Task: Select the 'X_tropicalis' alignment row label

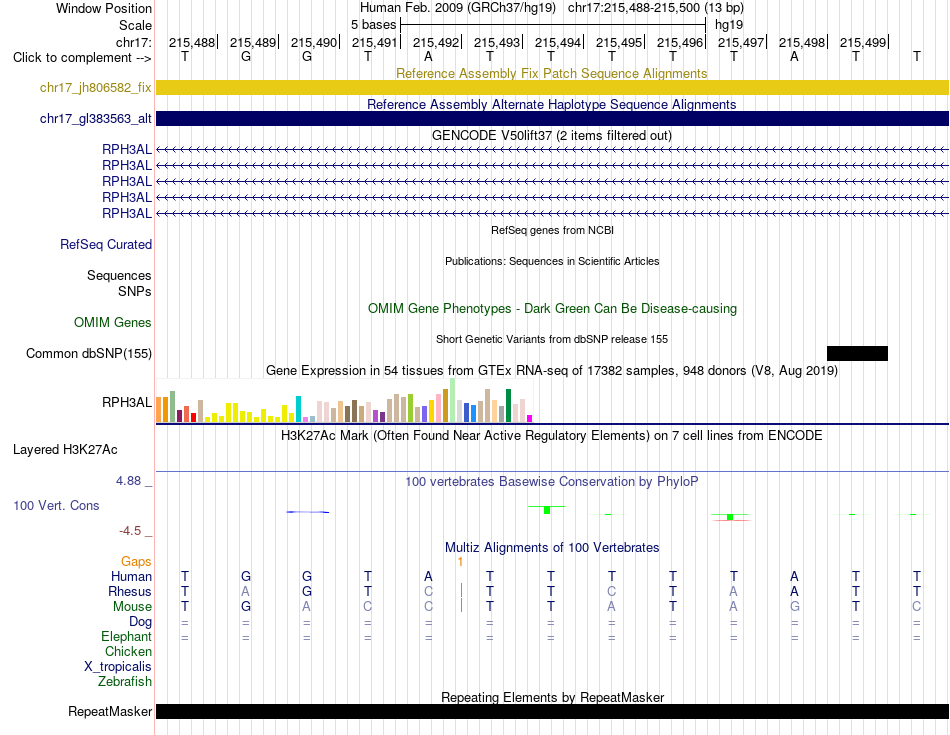Action: [x=118, y=667]
